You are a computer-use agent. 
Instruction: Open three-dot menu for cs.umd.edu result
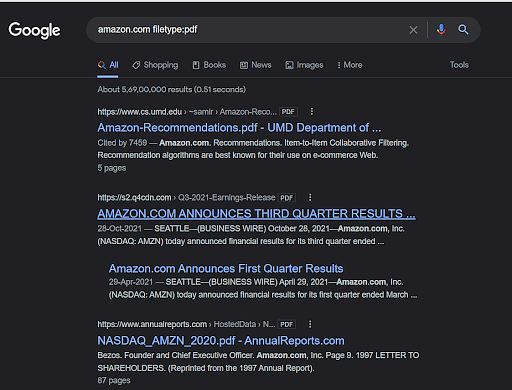(312, 111)
